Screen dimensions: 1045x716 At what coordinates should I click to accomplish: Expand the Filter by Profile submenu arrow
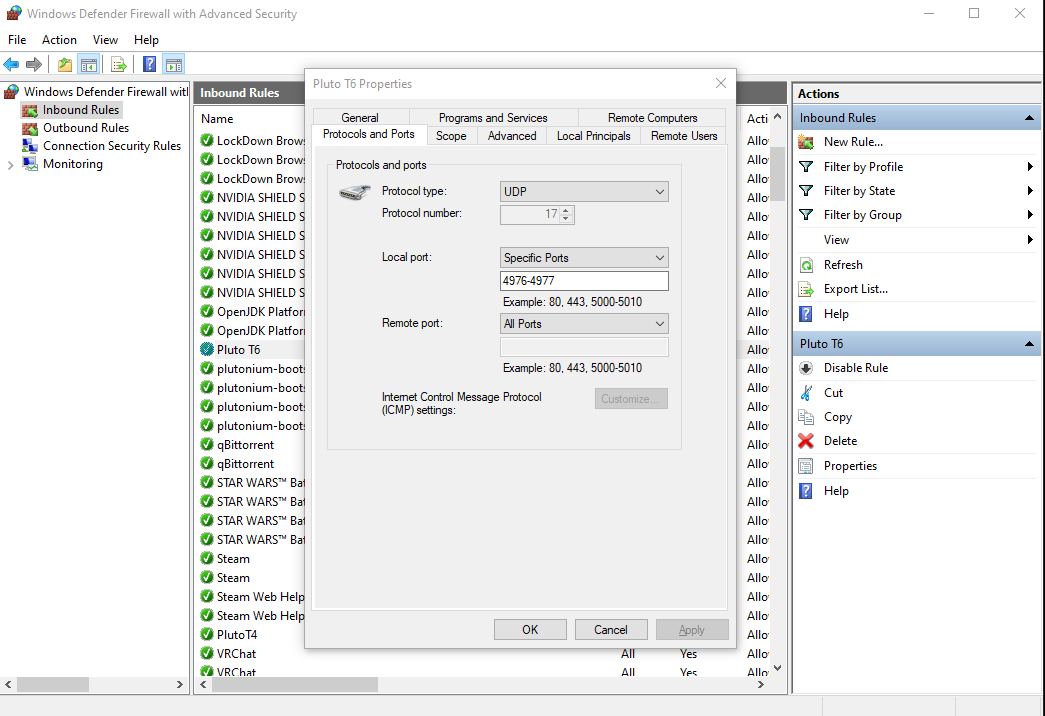(x=1030, y=167)
